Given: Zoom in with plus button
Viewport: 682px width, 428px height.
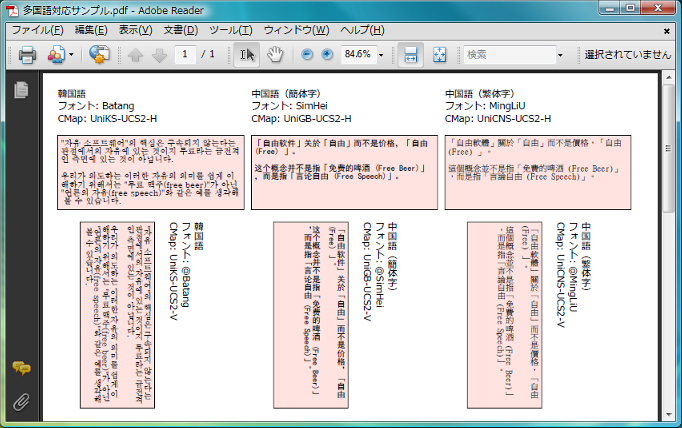Looking at the screenshot, I should click(327, 54).
